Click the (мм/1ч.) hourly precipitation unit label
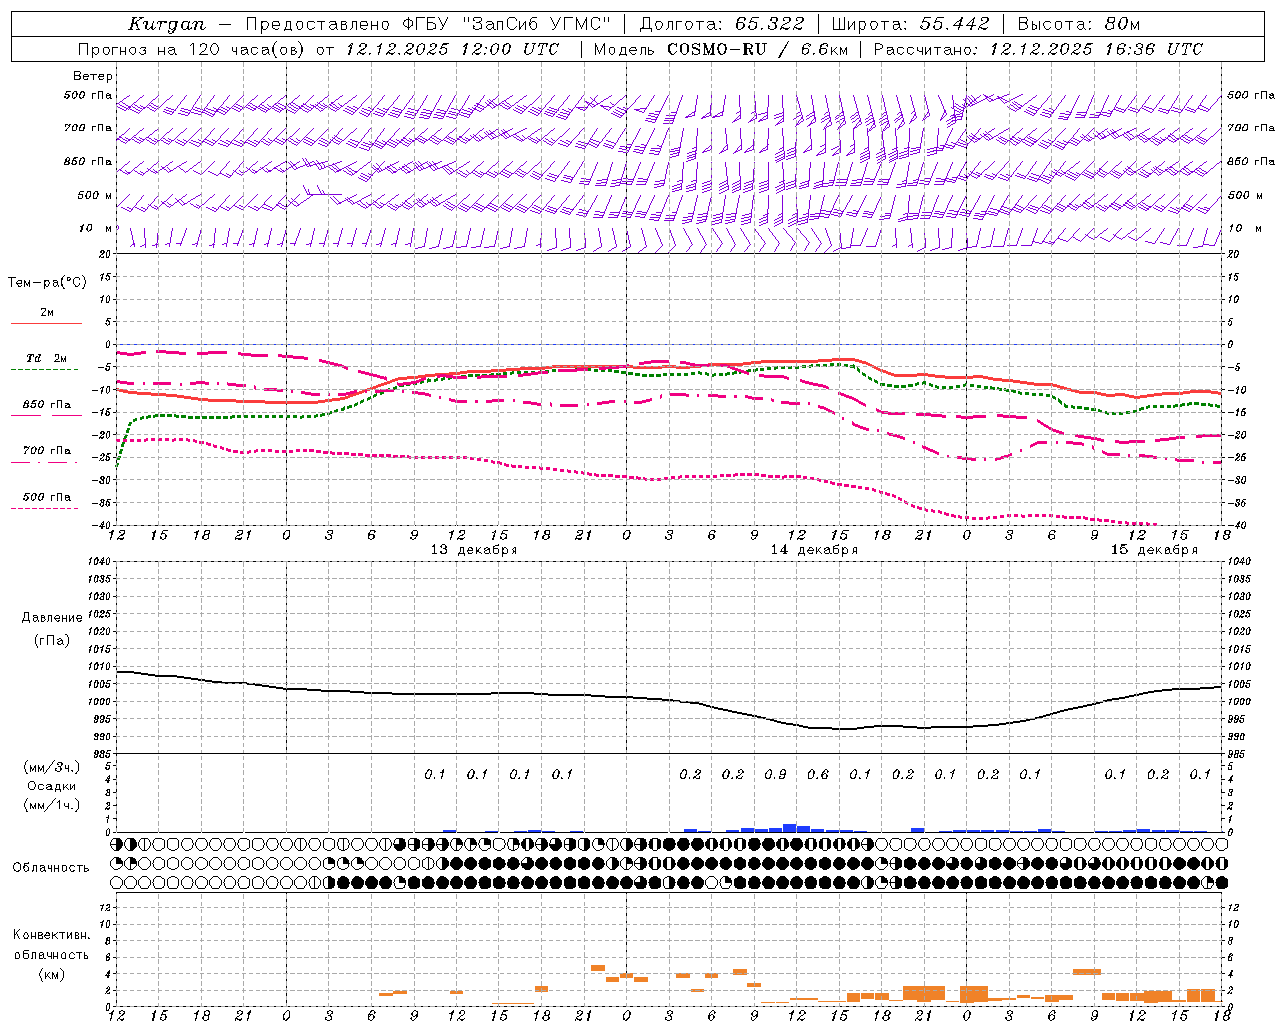 point(52,805)
